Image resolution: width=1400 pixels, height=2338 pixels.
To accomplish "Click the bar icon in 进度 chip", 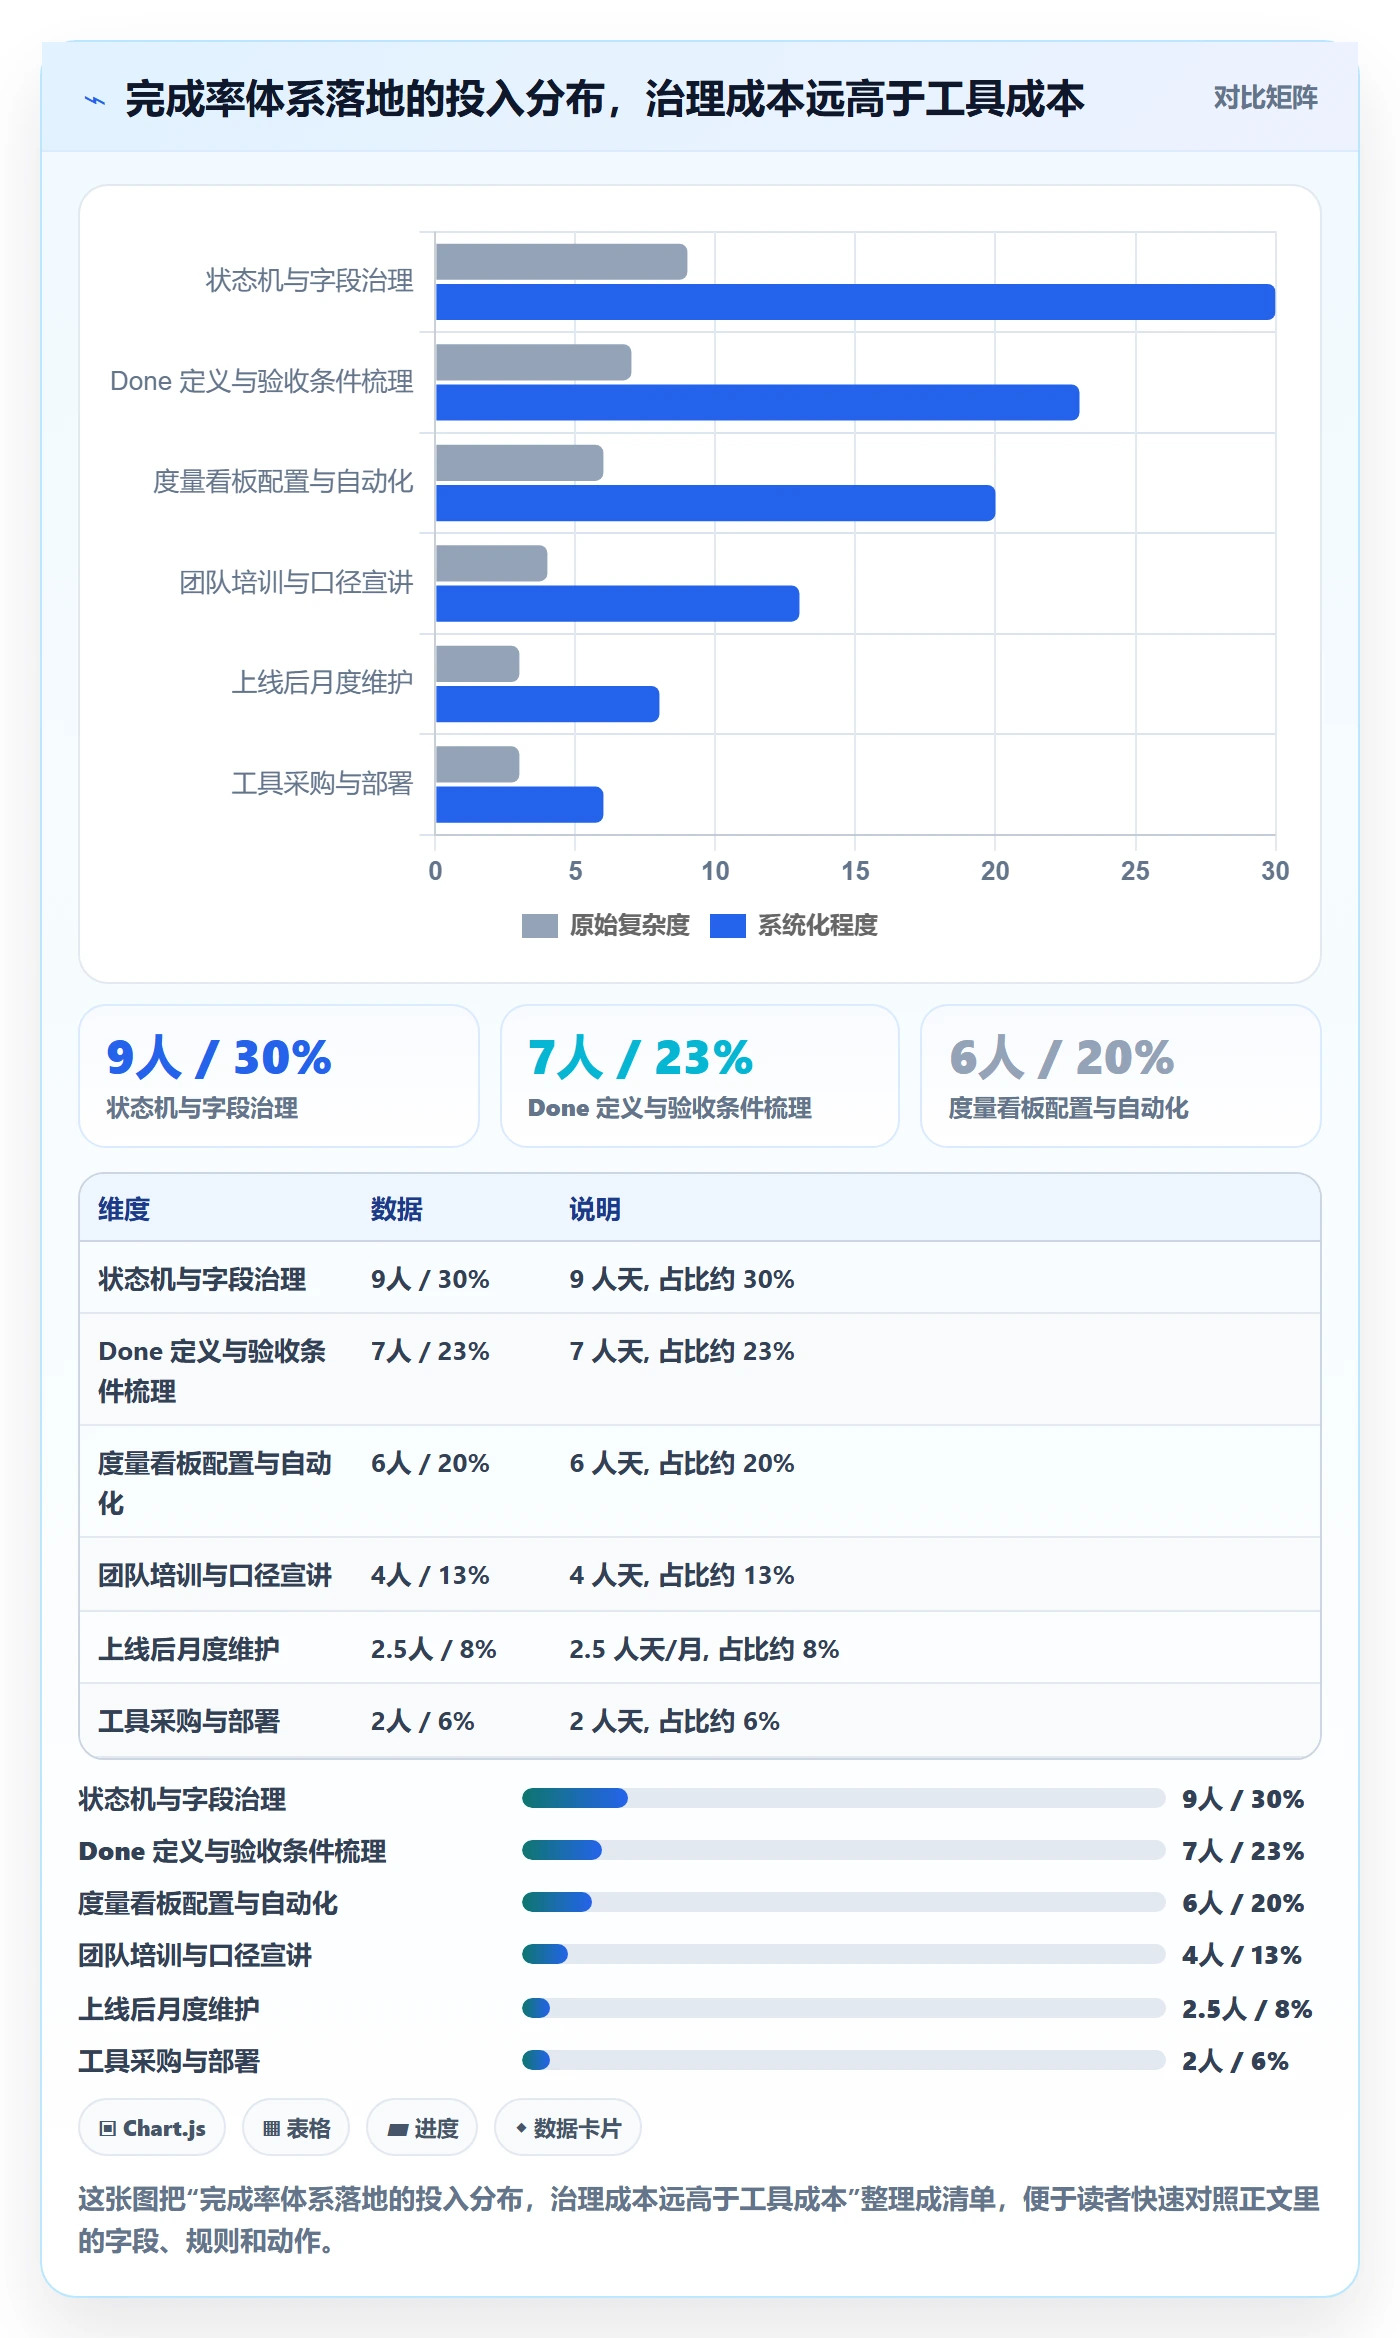I will [x=397, y=2129].
